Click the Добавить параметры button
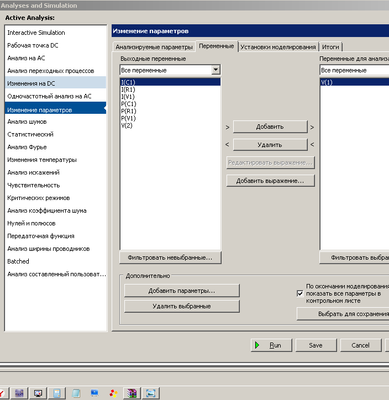Image resolution: width=389 pixels, height=400 pixels. pos(182,291)
